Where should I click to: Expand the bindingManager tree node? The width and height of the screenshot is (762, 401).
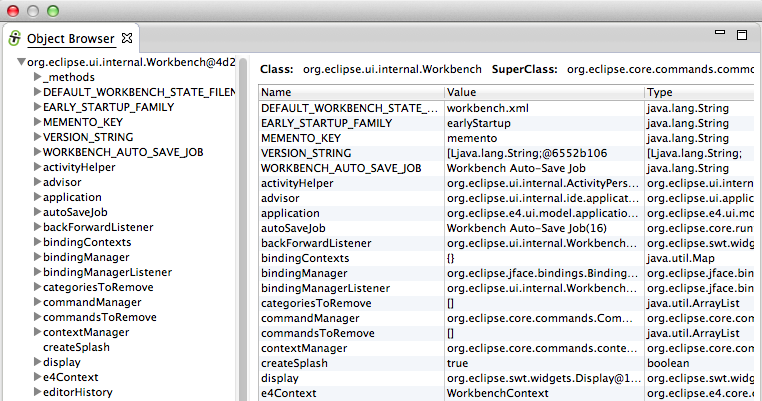[37, 257]
